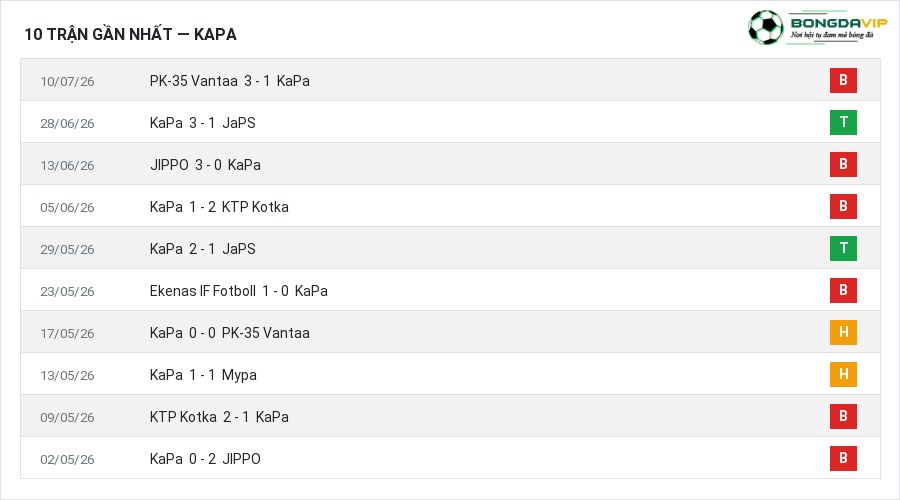
Task: Open the KaPa 3-1 JaPS match result
Action: tap(203, 123)
